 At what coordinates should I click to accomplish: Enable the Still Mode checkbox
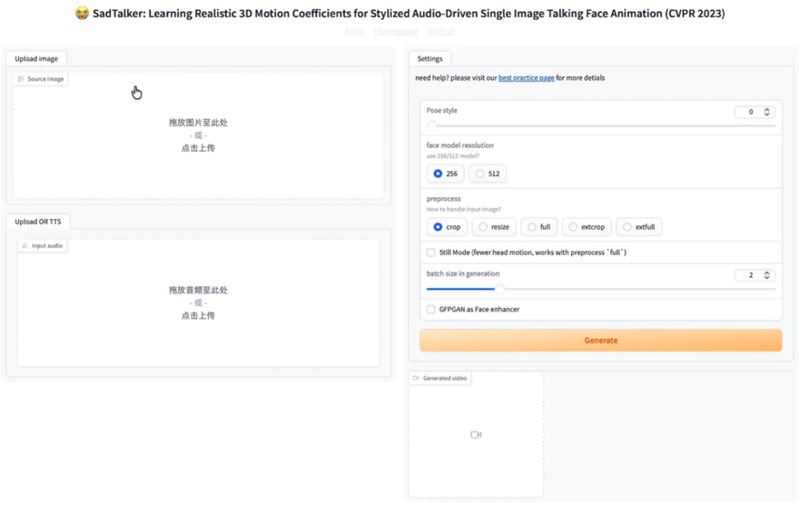click(x=431, y=253)
